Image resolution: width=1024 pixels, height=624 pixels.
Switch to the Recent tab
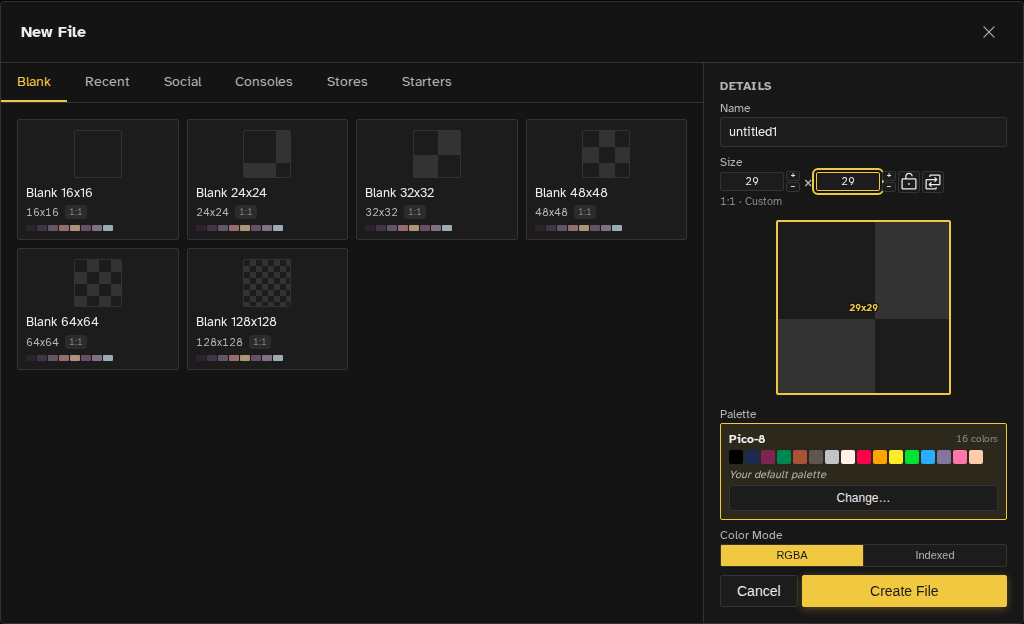107,82
